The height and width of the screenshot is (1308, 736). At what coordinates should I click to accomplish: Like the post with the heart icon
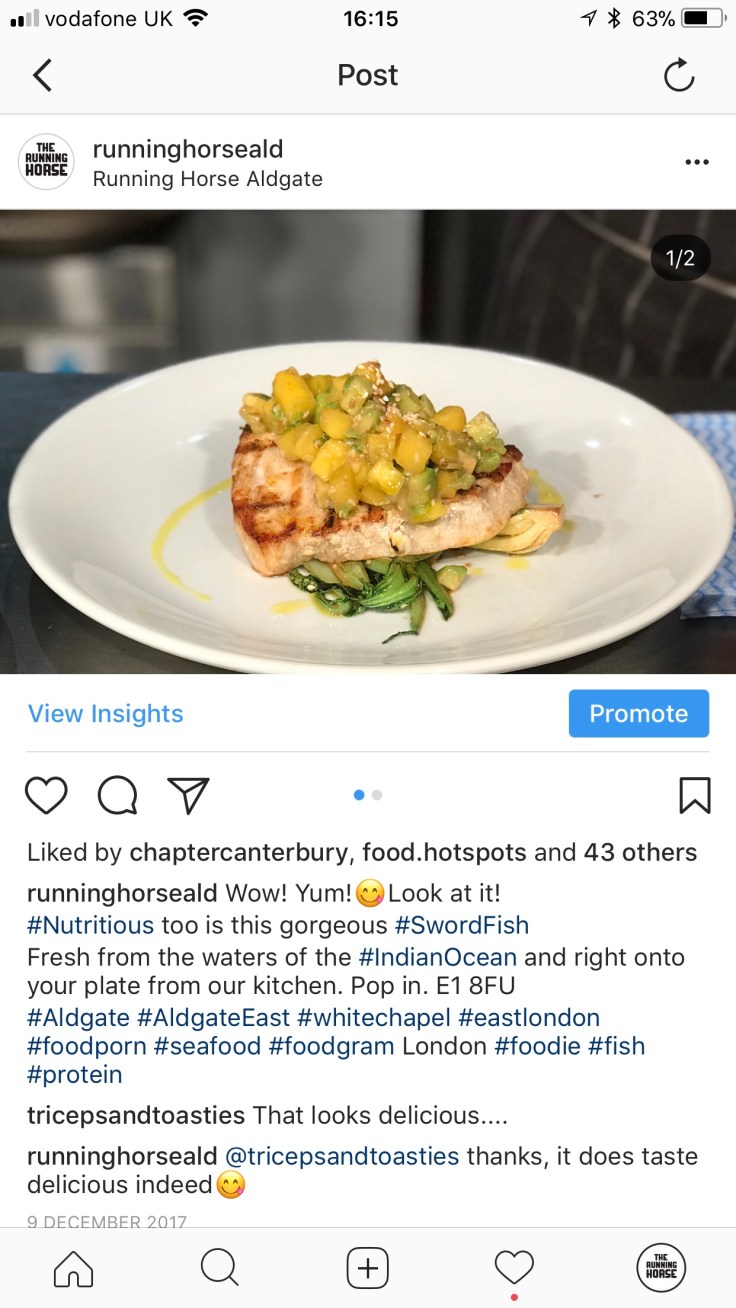click(x=46, y=795)
